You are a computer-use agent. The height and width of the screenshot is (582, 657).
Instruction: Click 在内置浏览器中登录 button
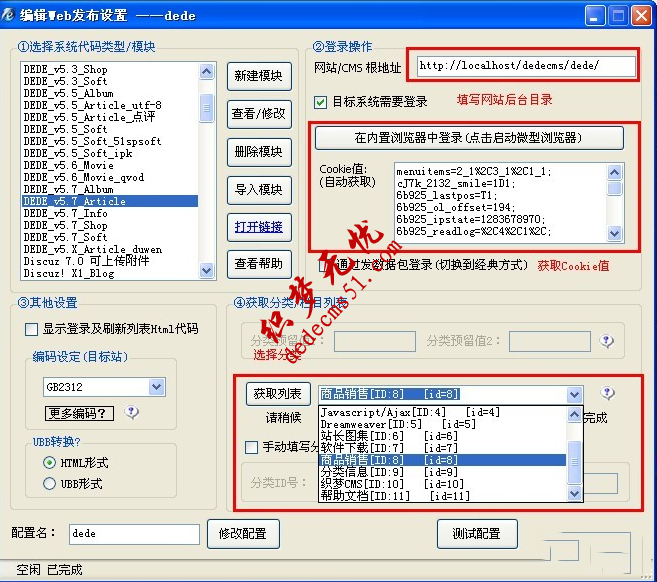[469, 137]
